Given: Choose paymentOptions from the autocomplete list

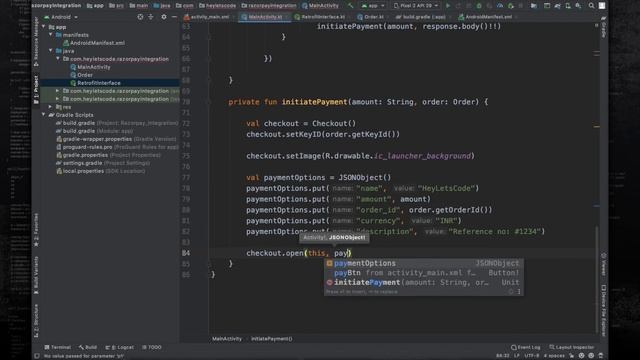Looking at the screenshot, I should pyautogui.click(x=423, y=263).
